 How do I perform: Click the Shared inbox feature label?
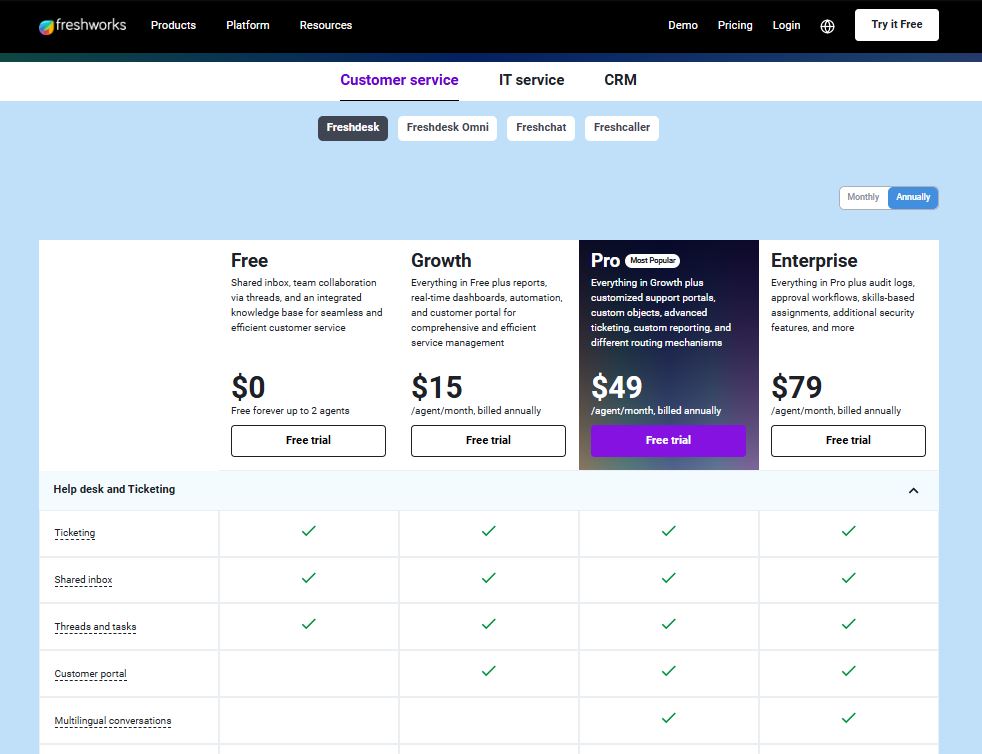coord(83,580)
